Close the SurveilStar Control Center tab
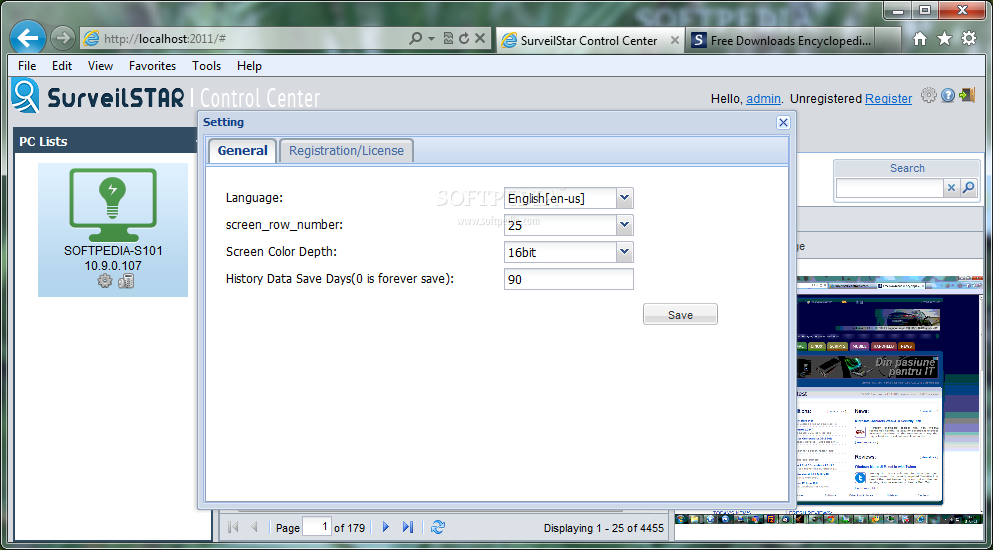Image resolution: width=993 pixels, height=550 pixels. click(674, 41)
